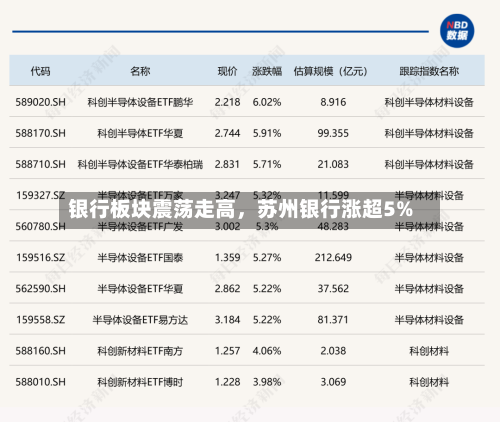Click scale value 212.649
The height and width of the screenshot is (422, 500).
[x=333, y=258]
